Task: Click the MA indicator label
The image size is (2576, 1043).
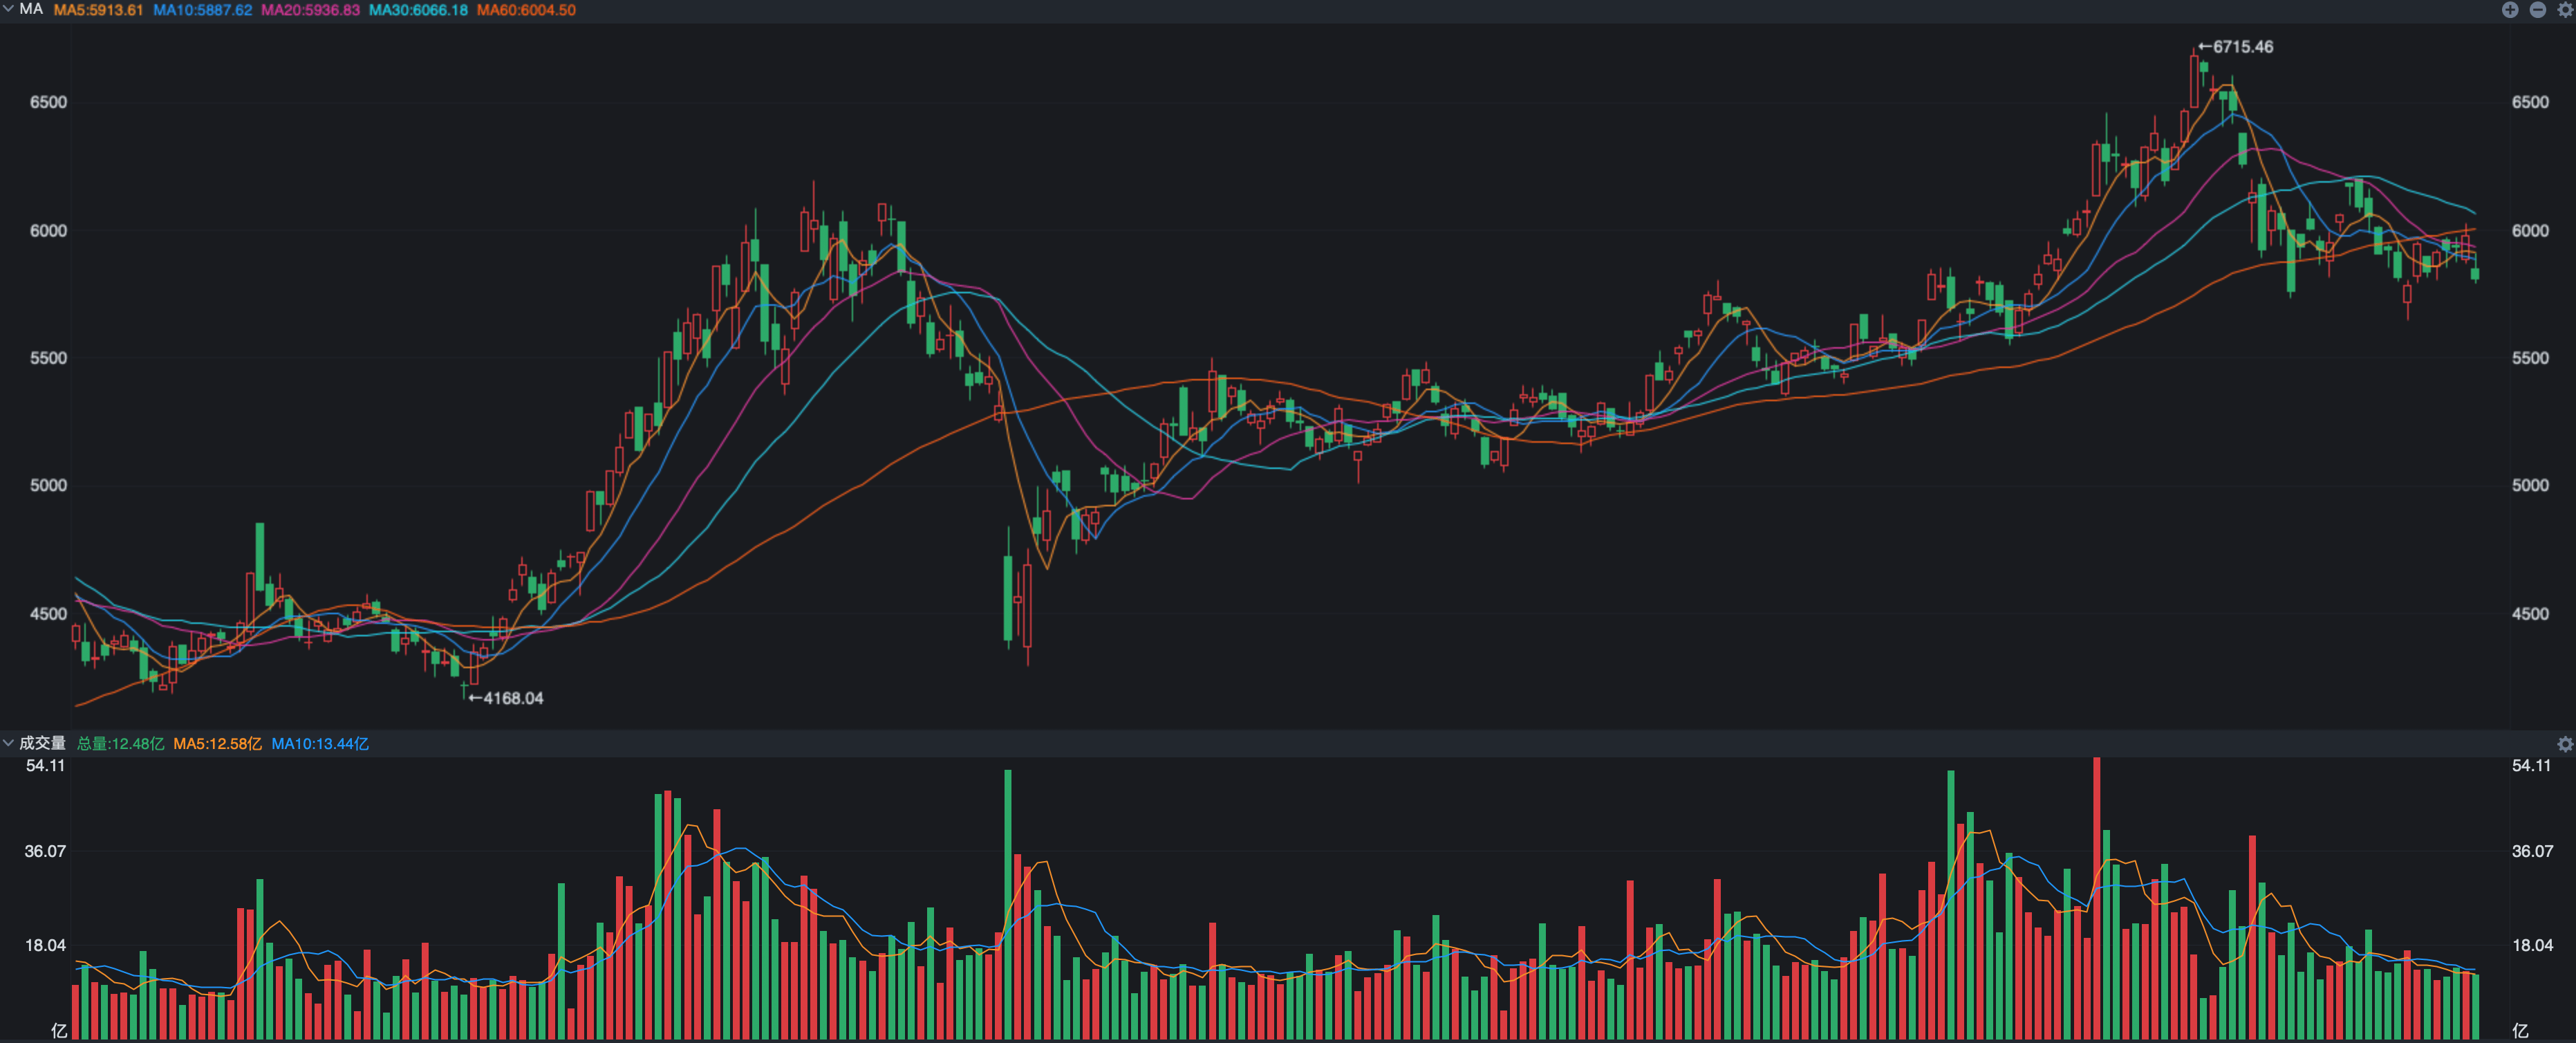Action: click(31, 9)
